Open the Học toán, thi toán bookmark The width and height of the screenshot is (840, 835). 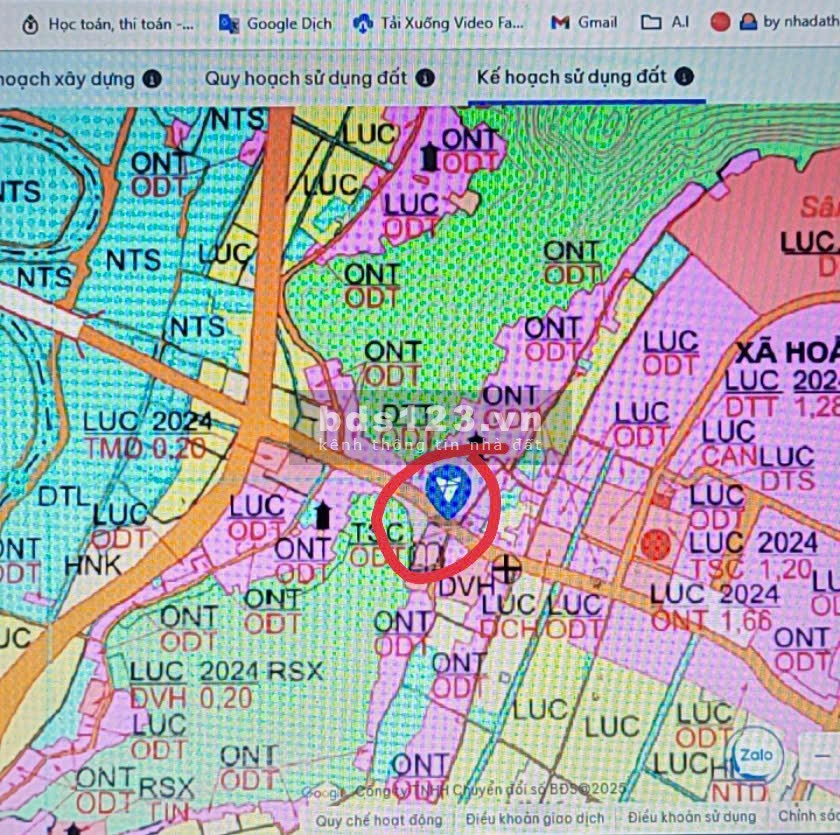[x=110, y=22]
